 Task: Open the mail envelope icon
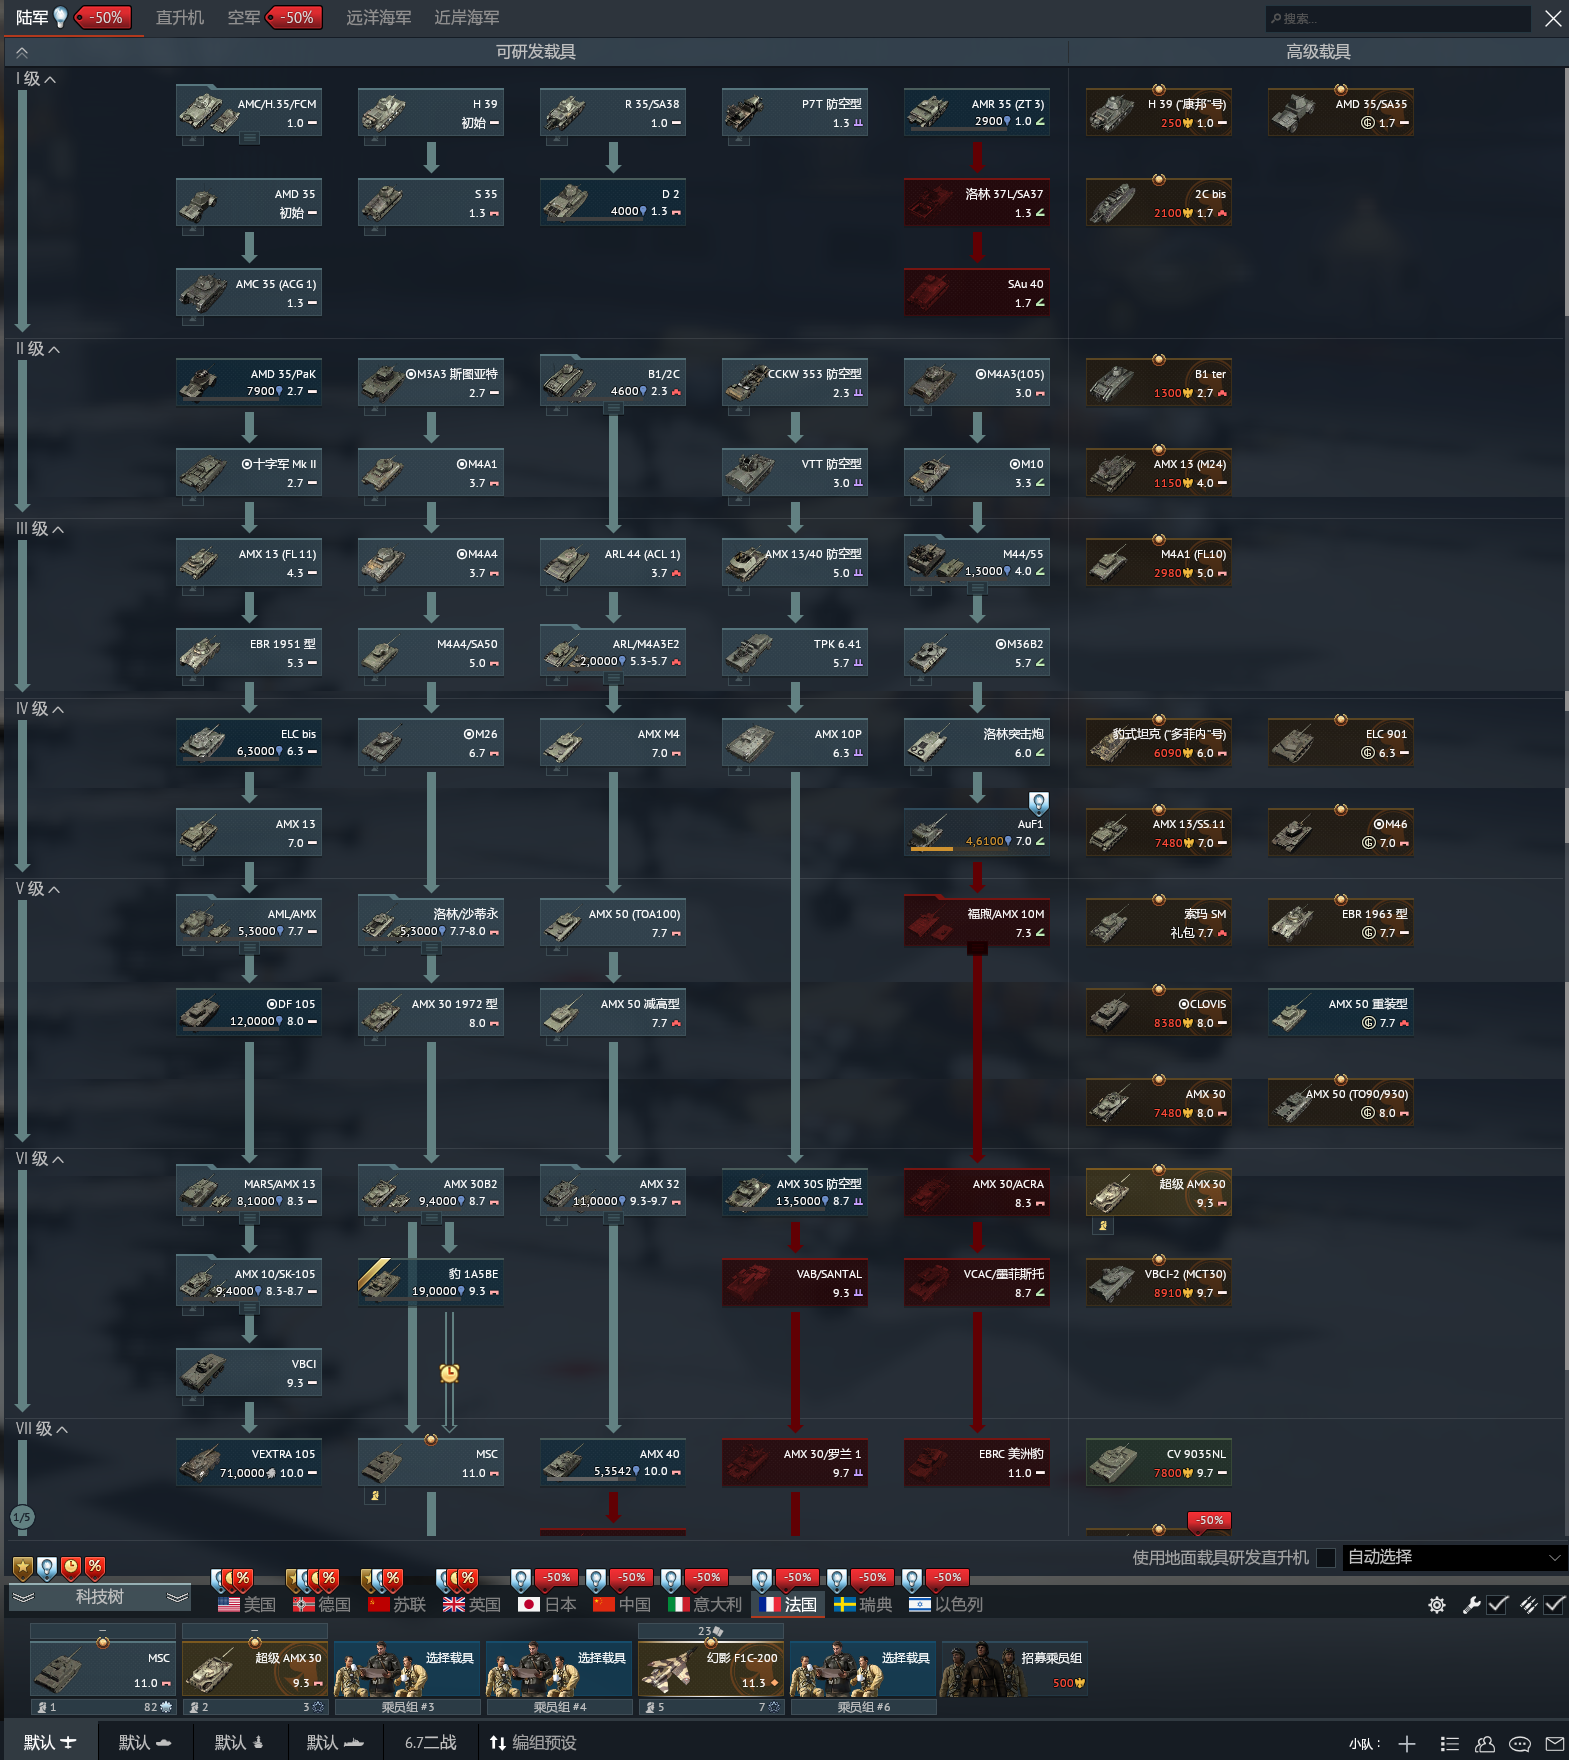click(1555, 1744)
